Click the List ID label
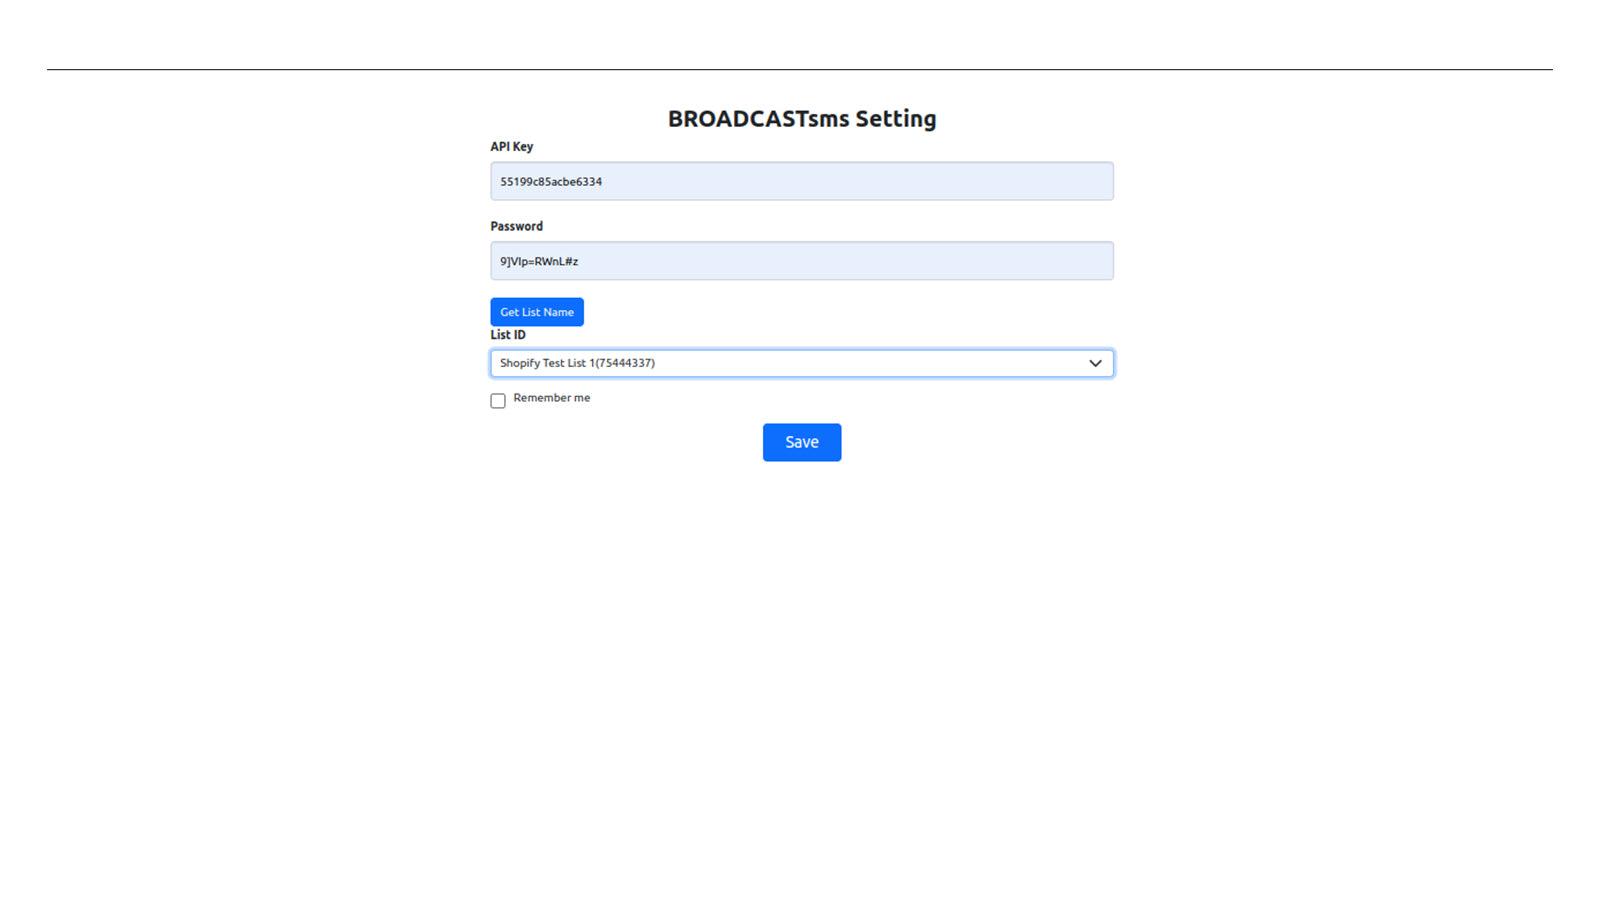Viewport: 1600px width, 900px height. [x=507, y=334]
